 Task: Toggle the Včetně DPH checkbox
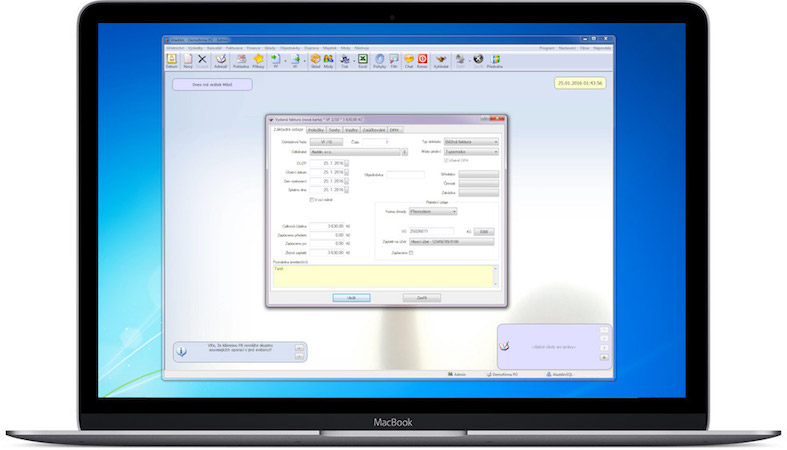tap(446, 161)
